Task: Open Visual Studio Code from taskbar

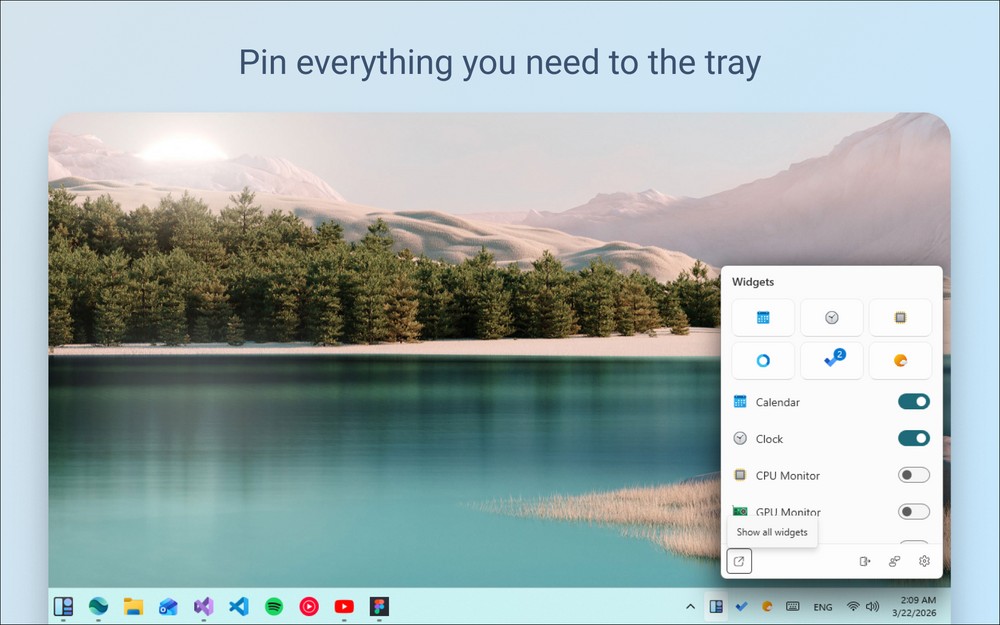Action: click(238, 606)
